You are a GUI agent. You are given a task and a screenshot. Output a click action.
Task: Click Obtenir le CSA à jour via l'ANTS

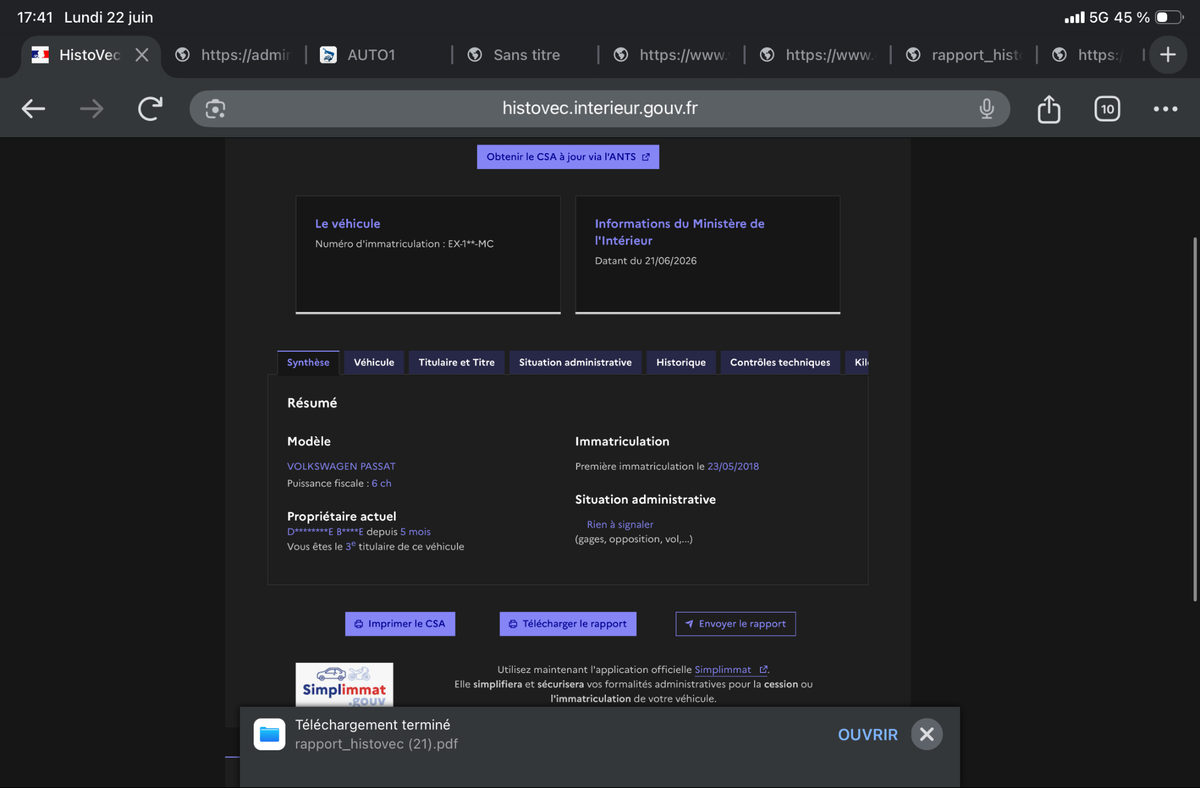568,157
